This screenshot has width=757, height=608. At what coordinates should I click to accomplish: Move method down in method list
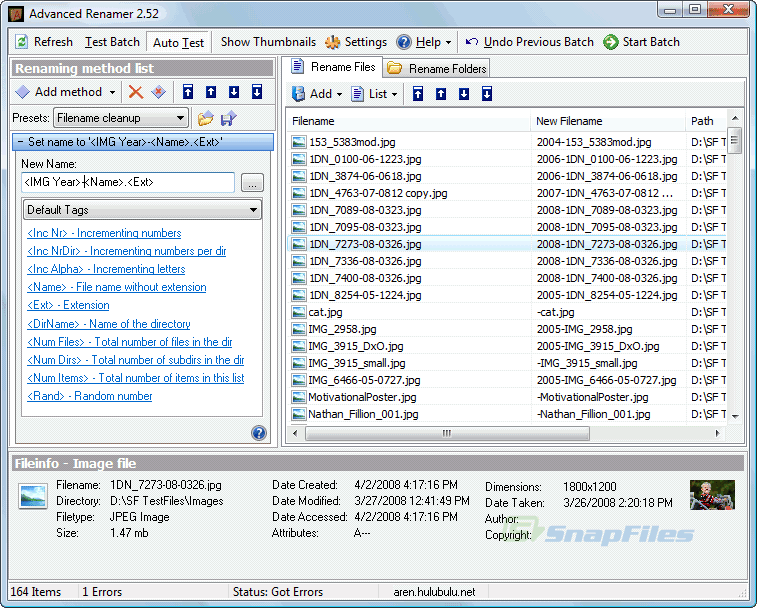(x=234, y=92)
